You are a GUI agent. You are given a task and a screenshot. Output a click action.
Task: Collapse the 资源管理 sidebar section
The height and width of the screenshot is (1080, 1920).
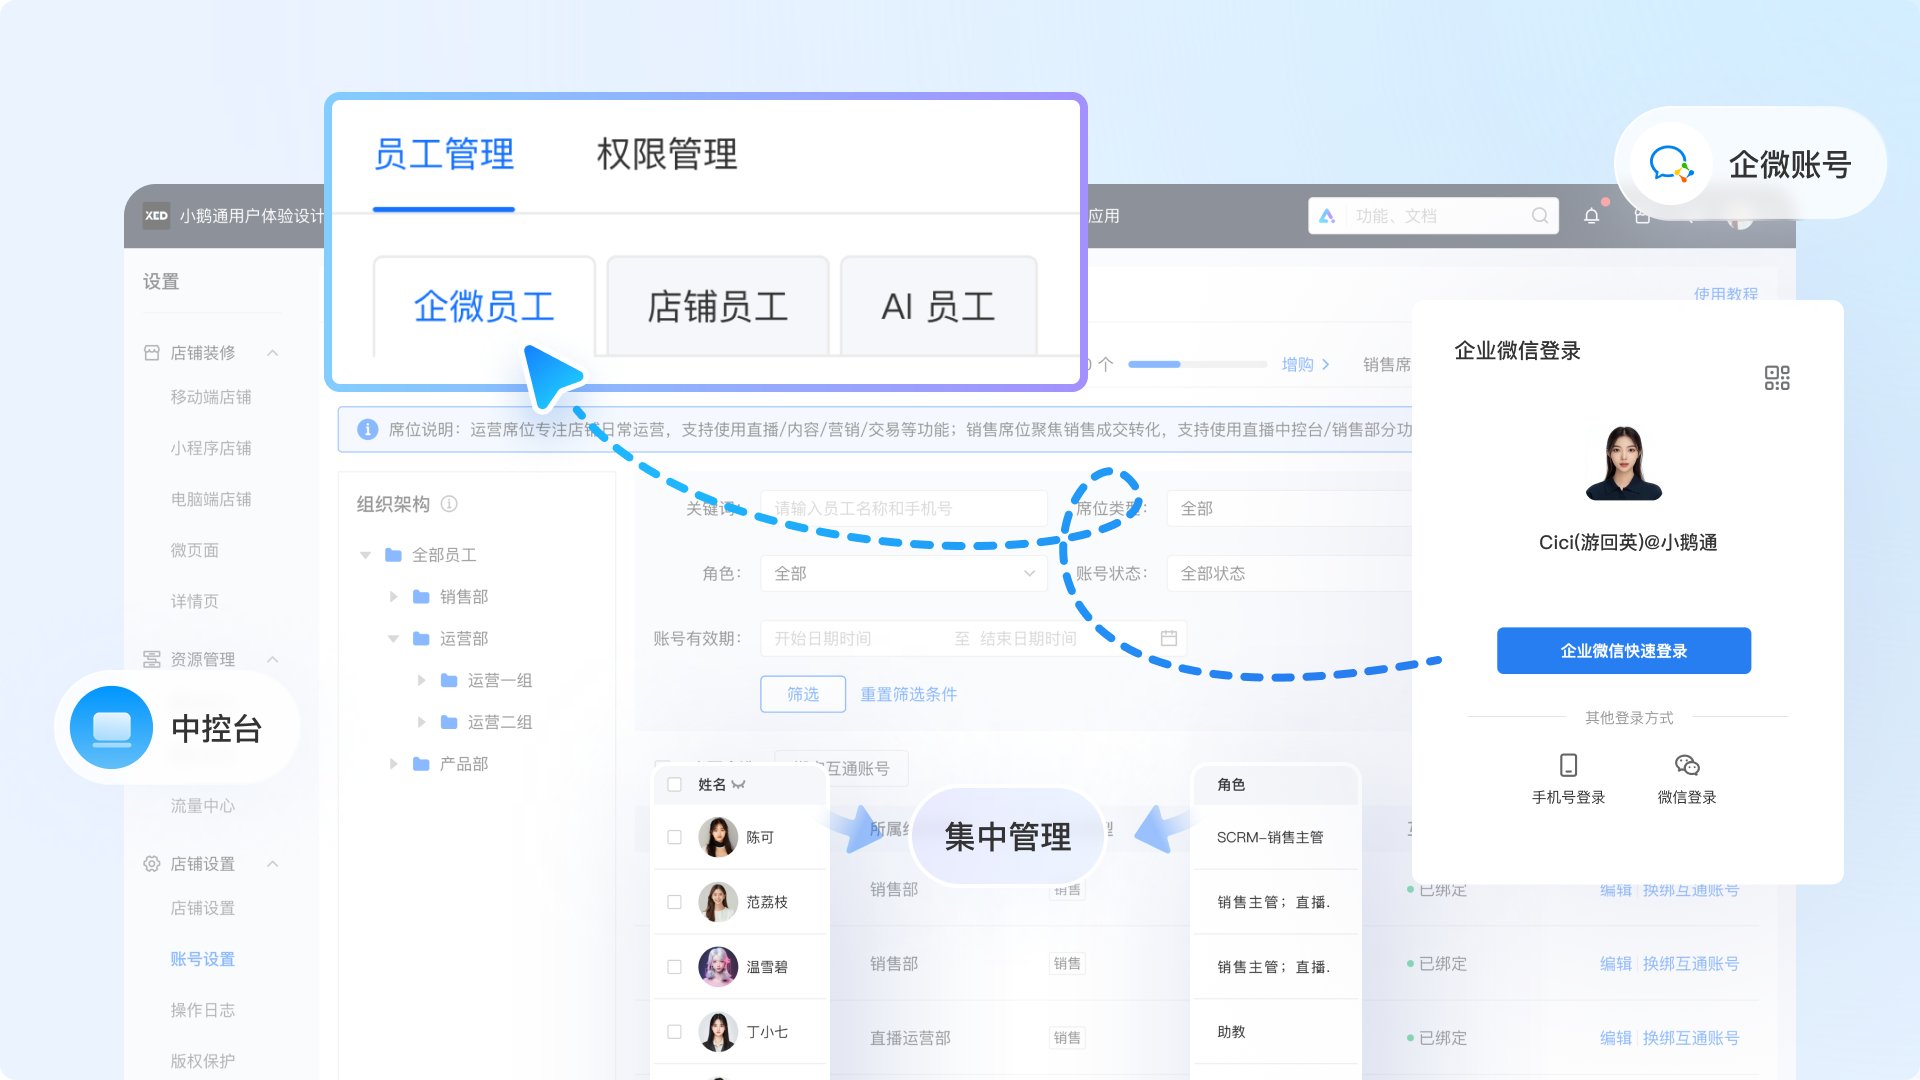tap(273, 659)
